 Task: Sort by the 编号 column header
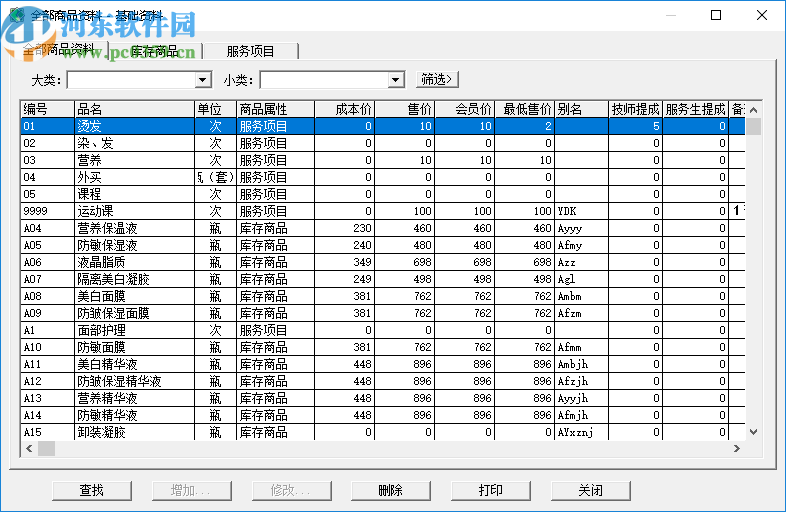point(47,109)
